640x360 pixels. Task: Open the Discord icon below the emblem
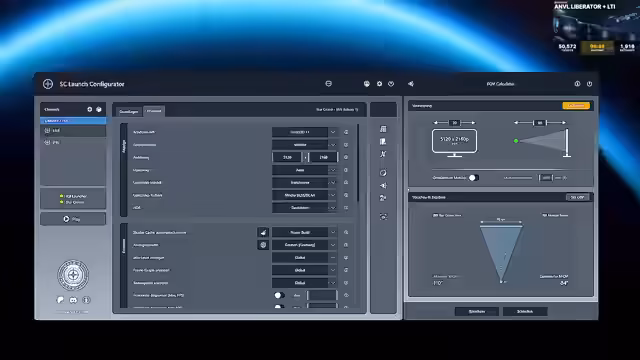pyautogui.click(x=73, y=300)
